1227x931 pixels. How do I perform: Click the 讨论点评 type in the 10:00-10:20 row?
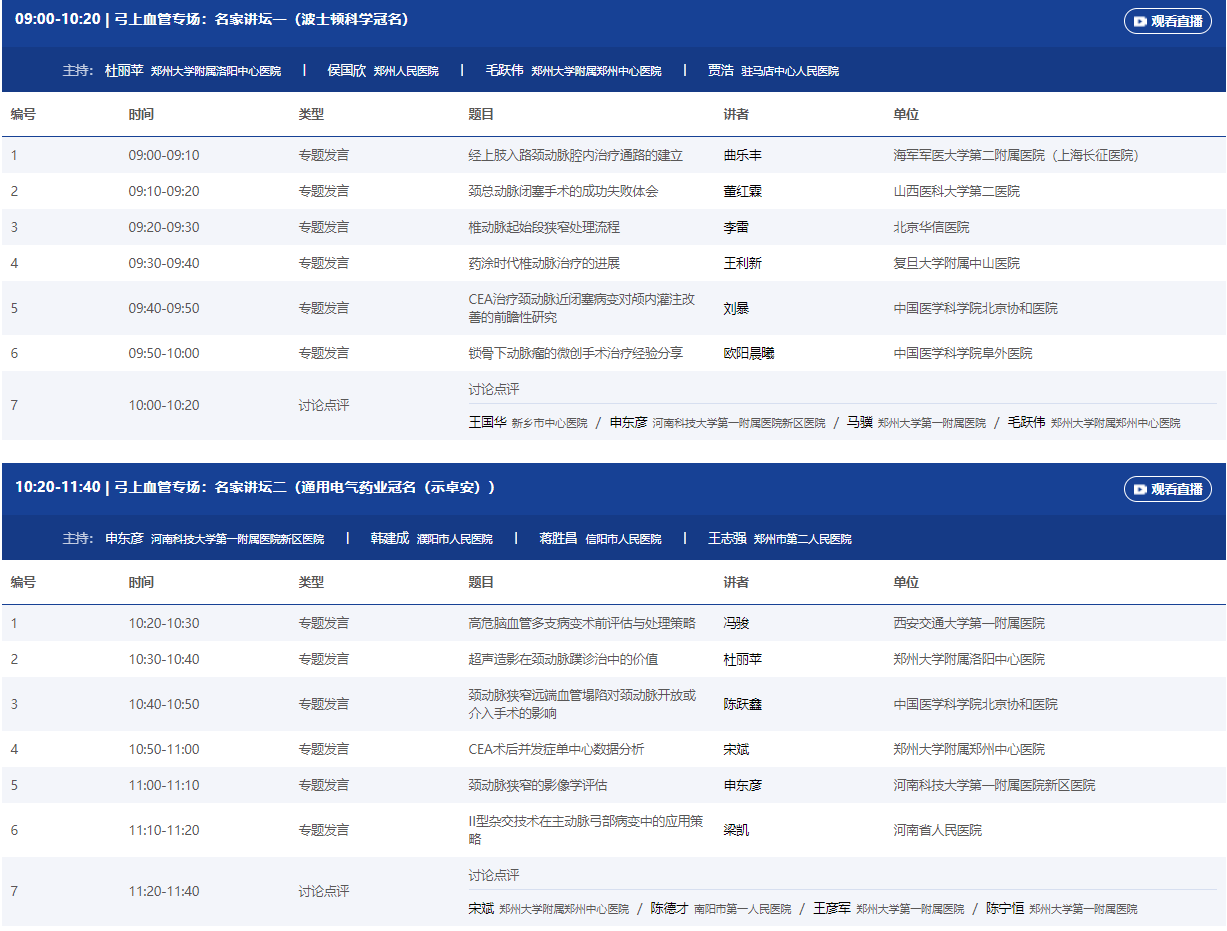(324, 406)
